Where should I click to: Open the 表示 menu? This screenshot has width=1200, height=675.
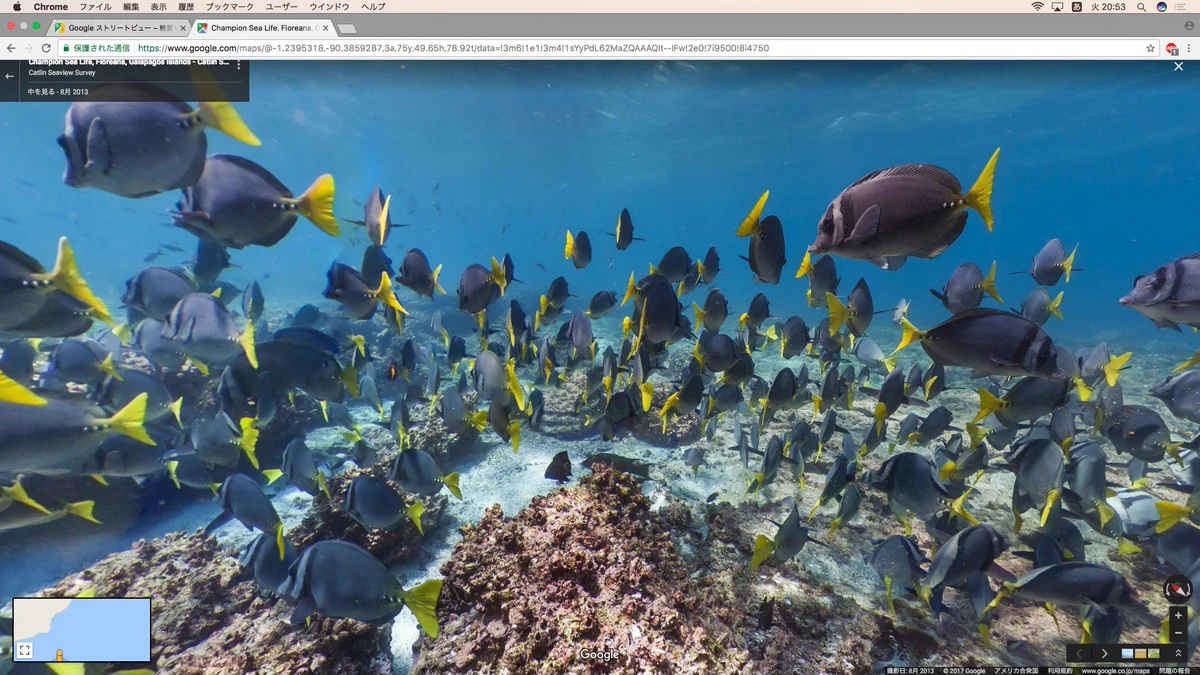(159, 7)
